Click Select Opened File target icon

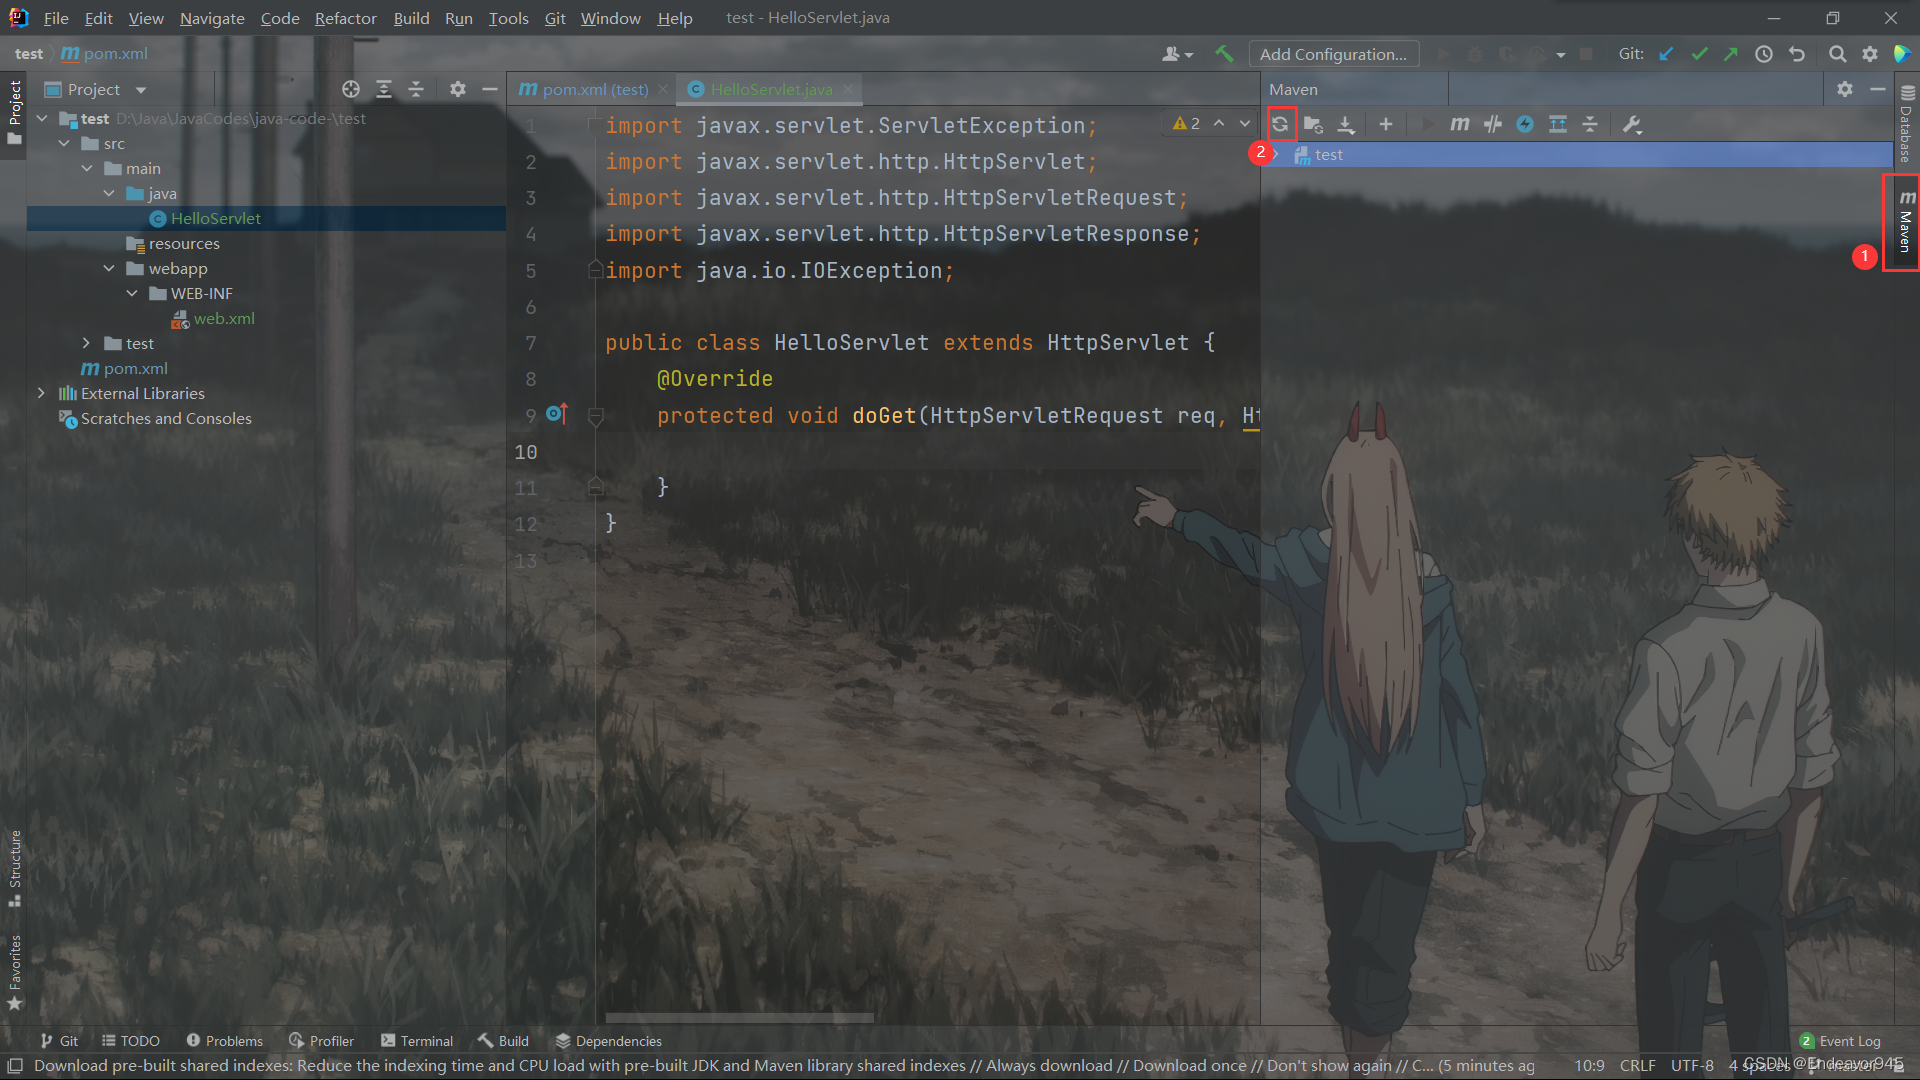tap(350, 89)
